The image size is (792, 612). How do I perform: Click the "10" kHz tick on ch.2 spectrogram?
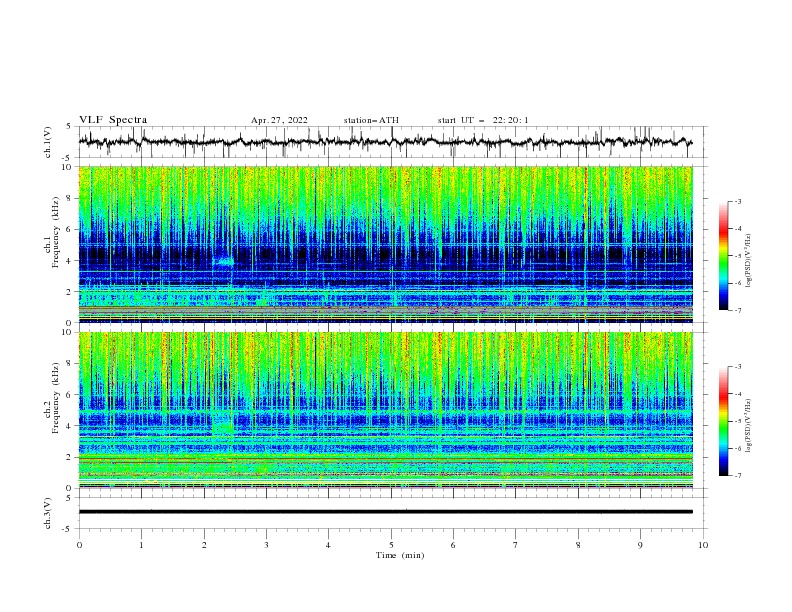(x=67, y=332)
